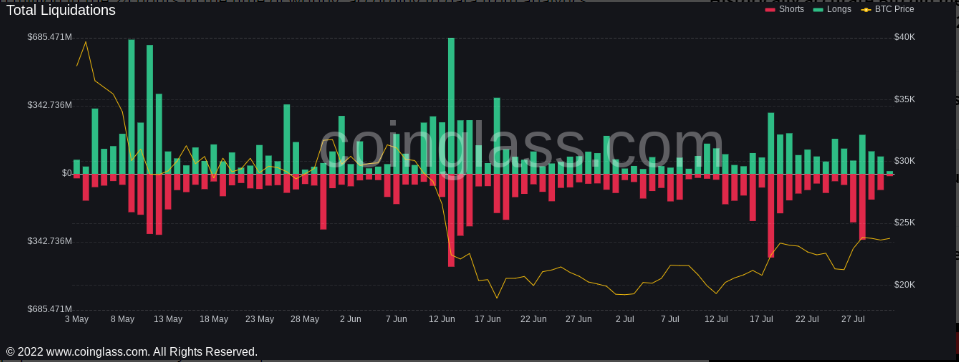This screenshot has height=362, width=959.
Task: Select the x-axis label 7 Jun
Action: pos(396,319)
